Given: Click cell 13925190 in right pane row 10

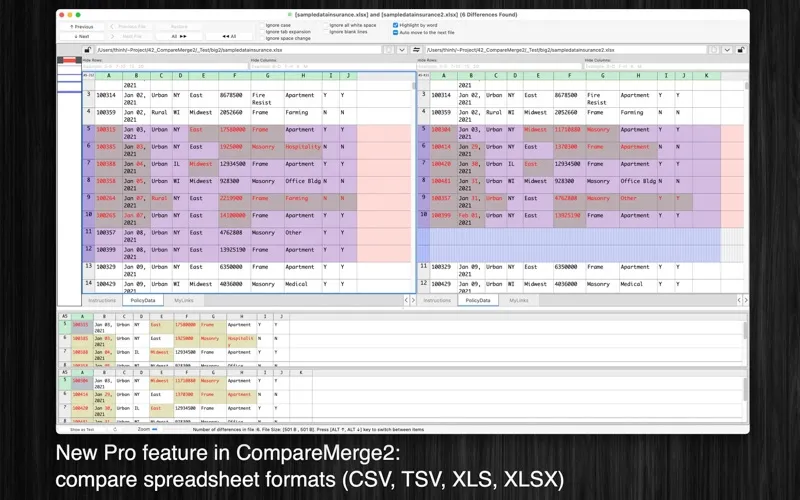Looking at the screenshot, I should 569,219.
